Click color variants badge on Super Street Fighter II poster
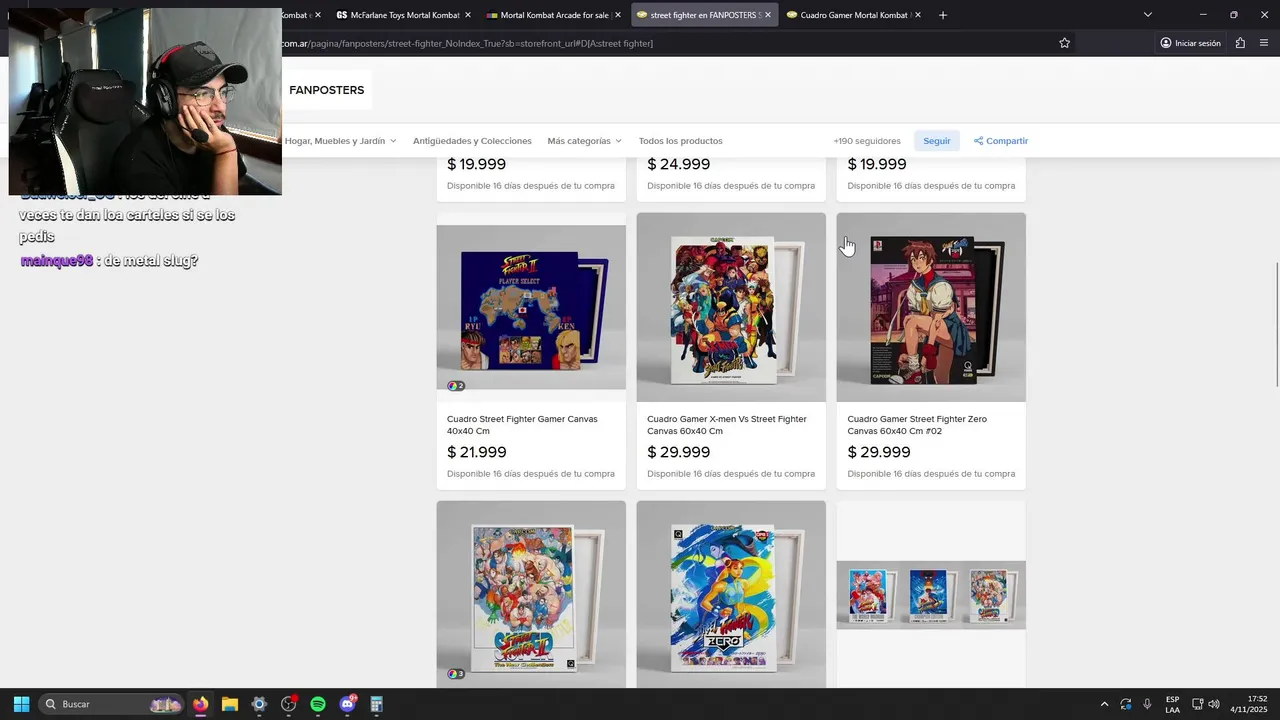The height and width of the screenshot is (720, 1280). [x=456, y=674]
